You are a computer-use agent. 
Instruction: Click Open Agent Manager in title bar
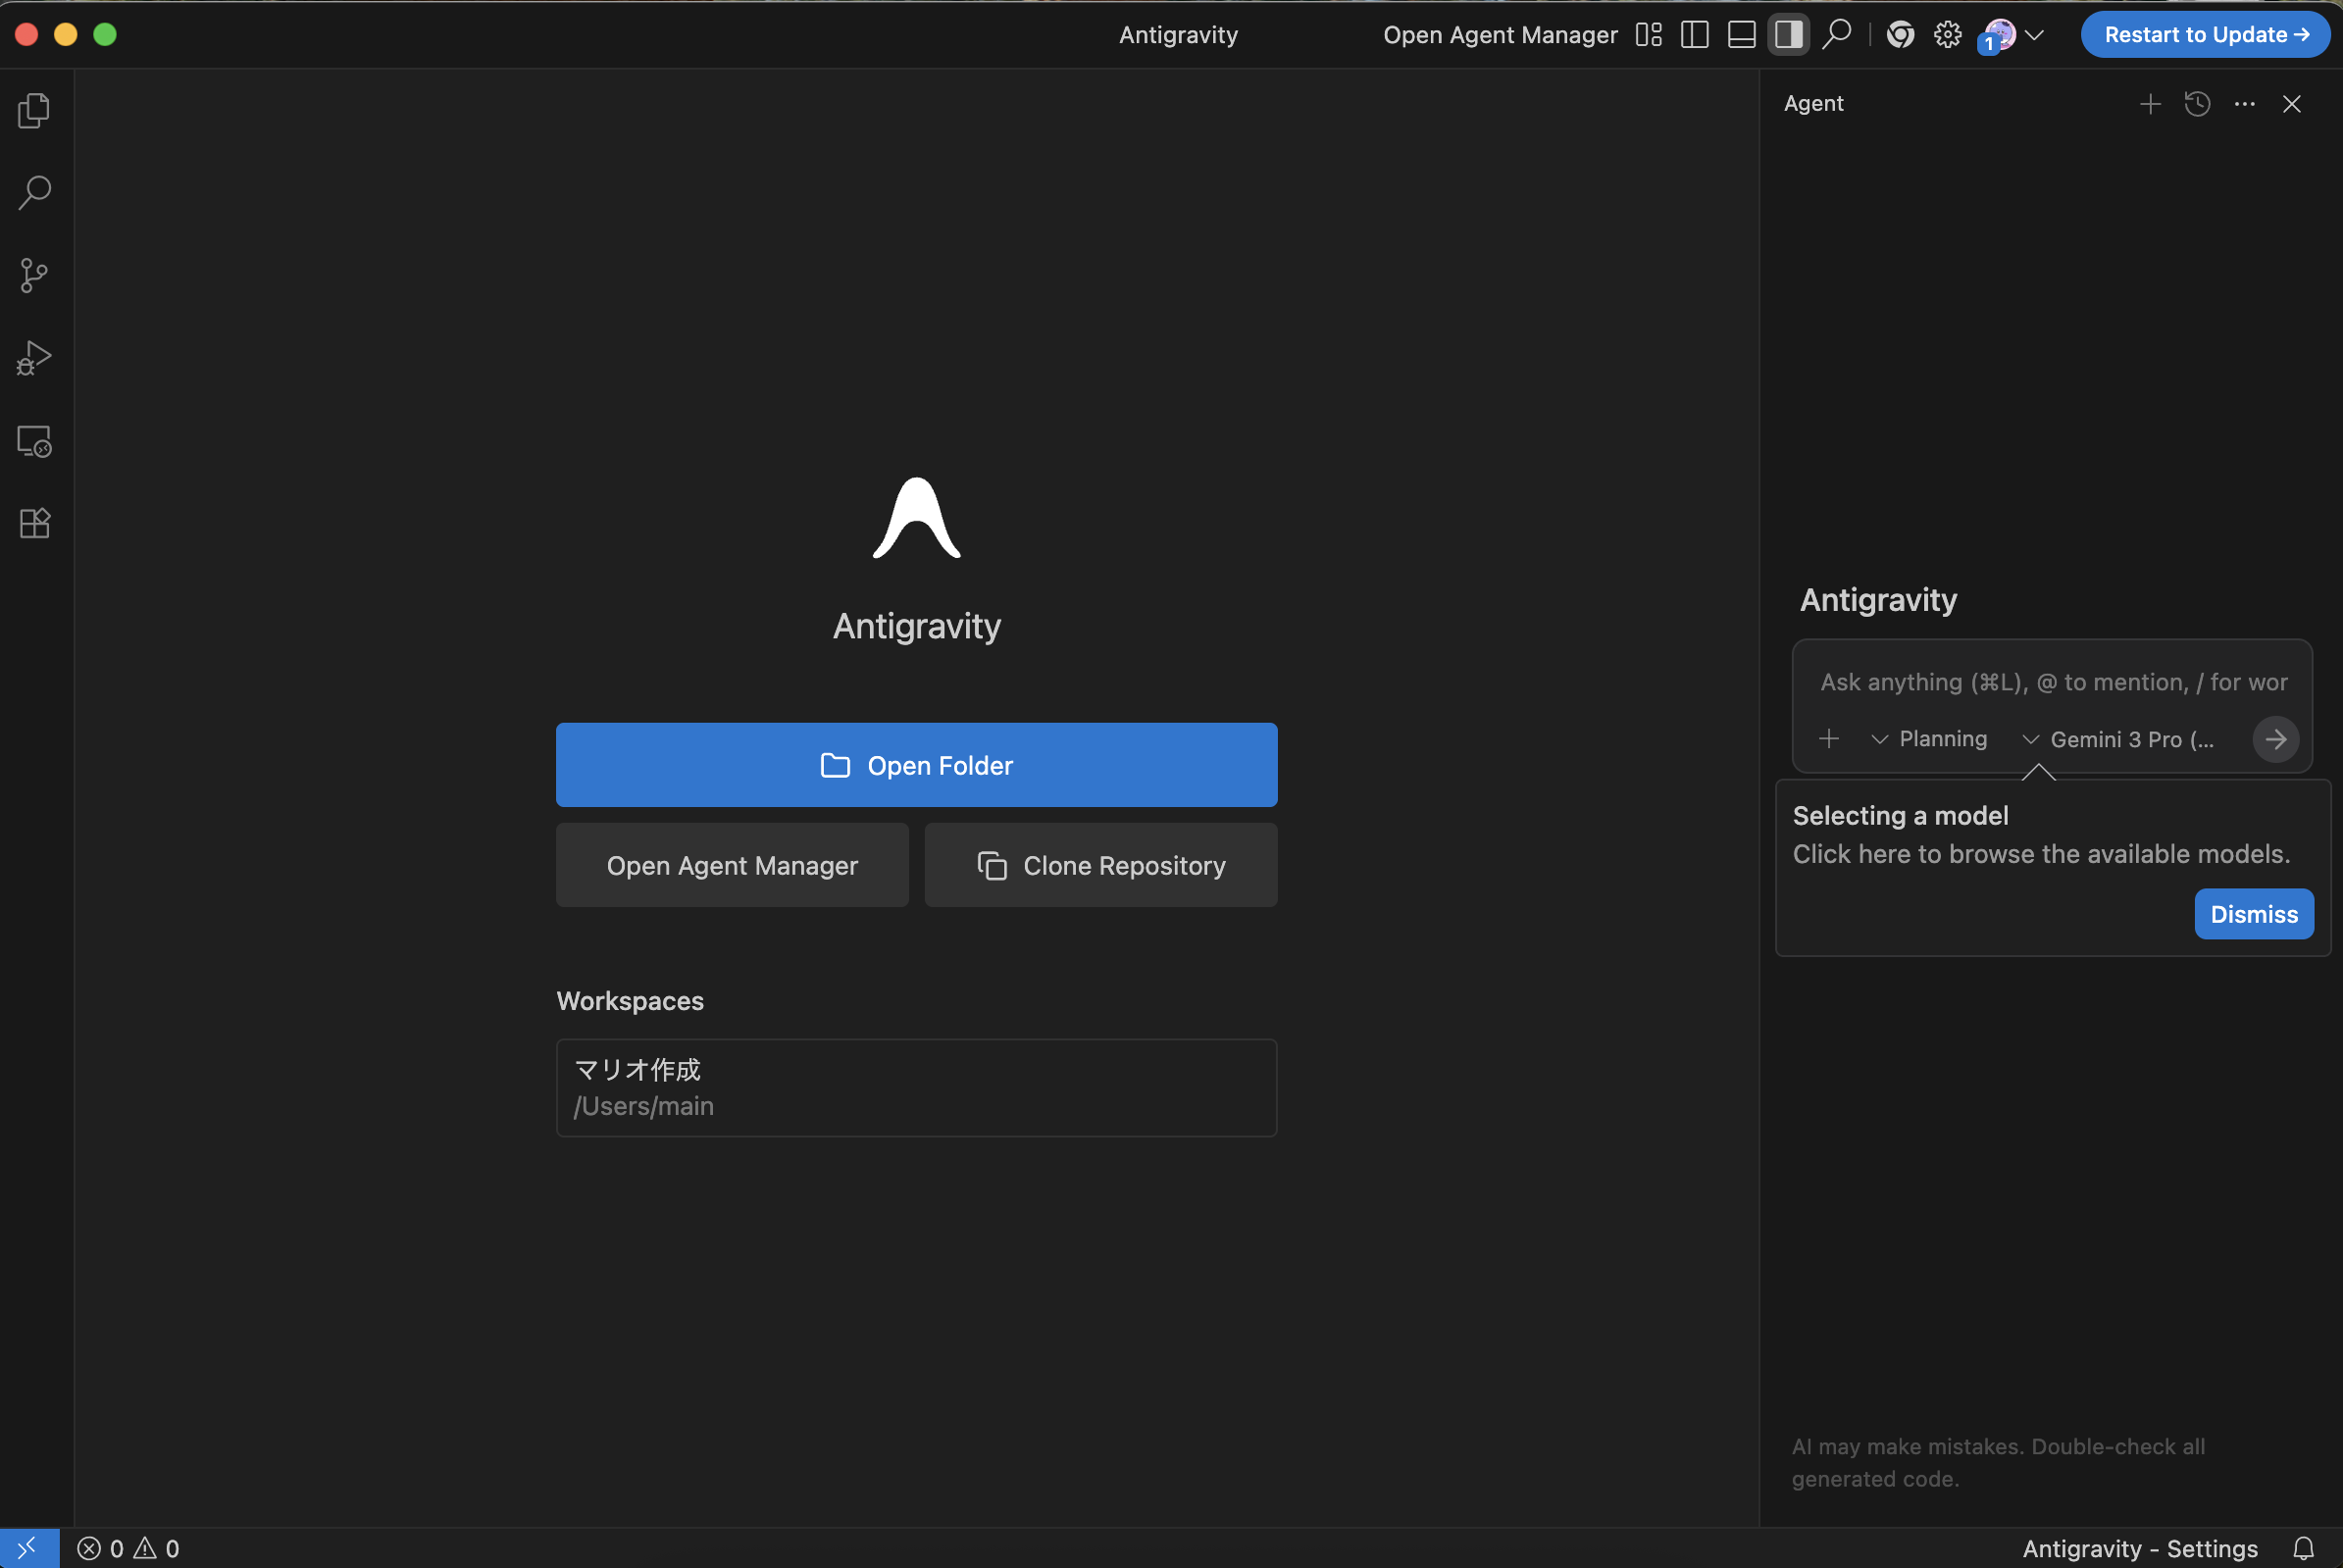1500,35
